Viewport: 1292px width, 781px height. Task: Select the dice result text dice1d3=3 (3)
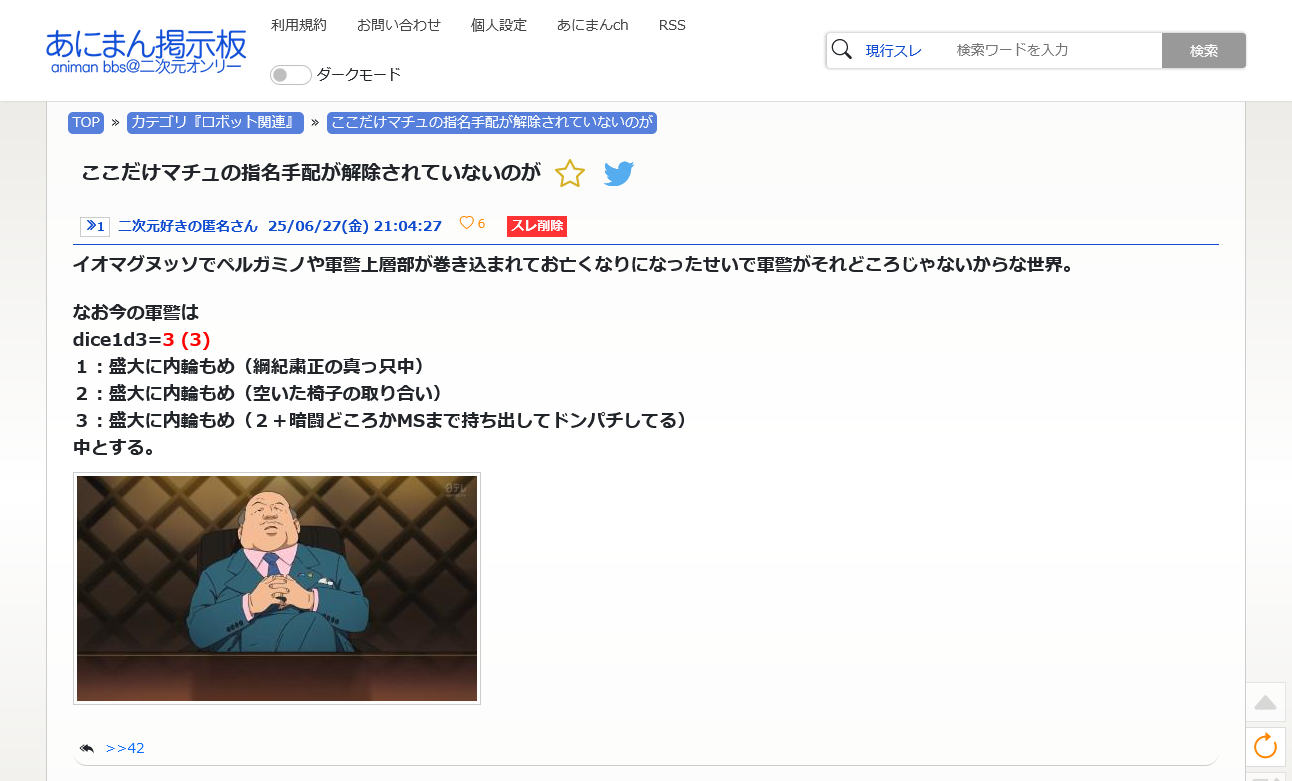tap(142, 339)
